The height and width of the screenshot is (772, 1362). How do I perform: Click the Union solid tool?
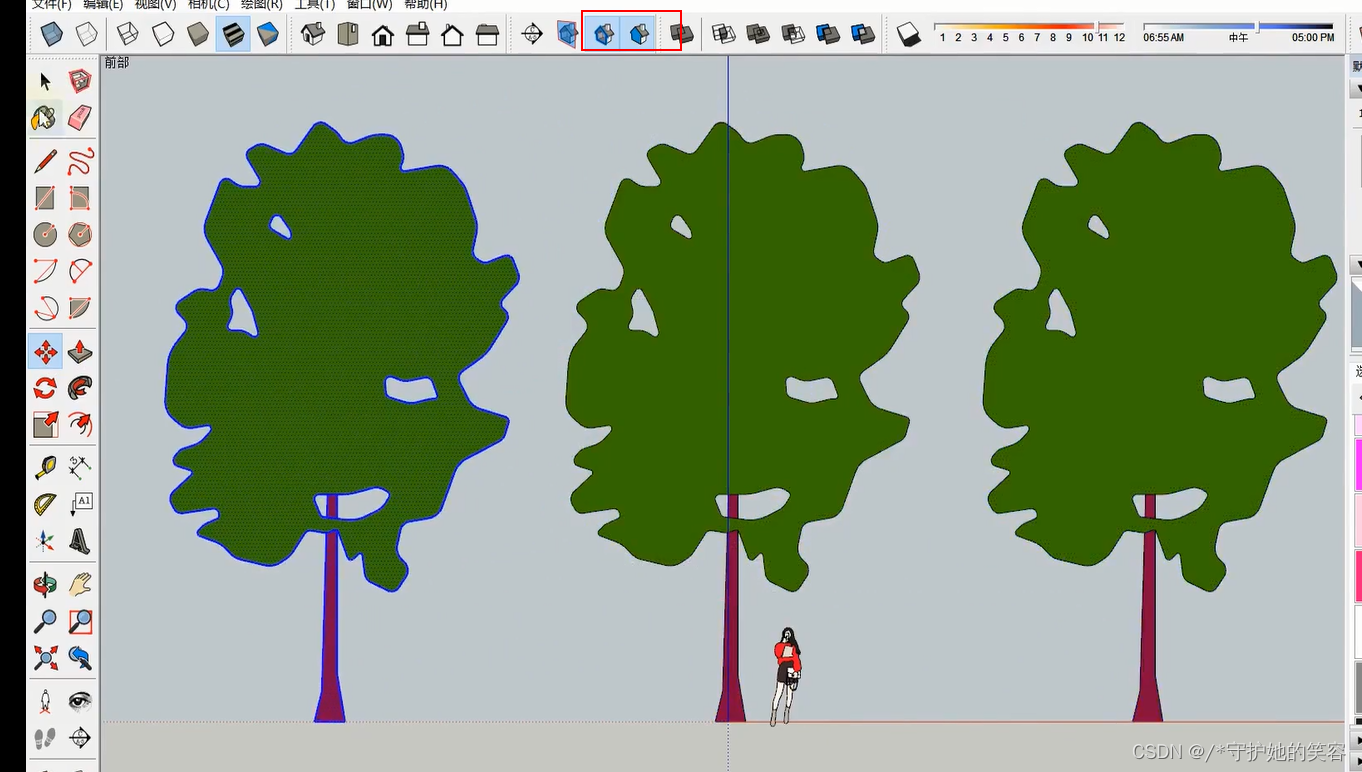(758, 34)
